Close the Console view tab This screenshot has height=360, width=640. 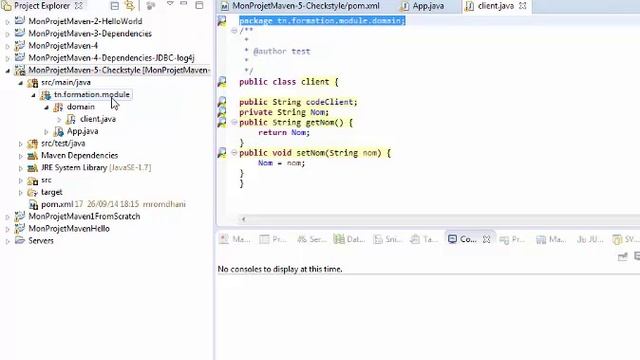[487, 240]
